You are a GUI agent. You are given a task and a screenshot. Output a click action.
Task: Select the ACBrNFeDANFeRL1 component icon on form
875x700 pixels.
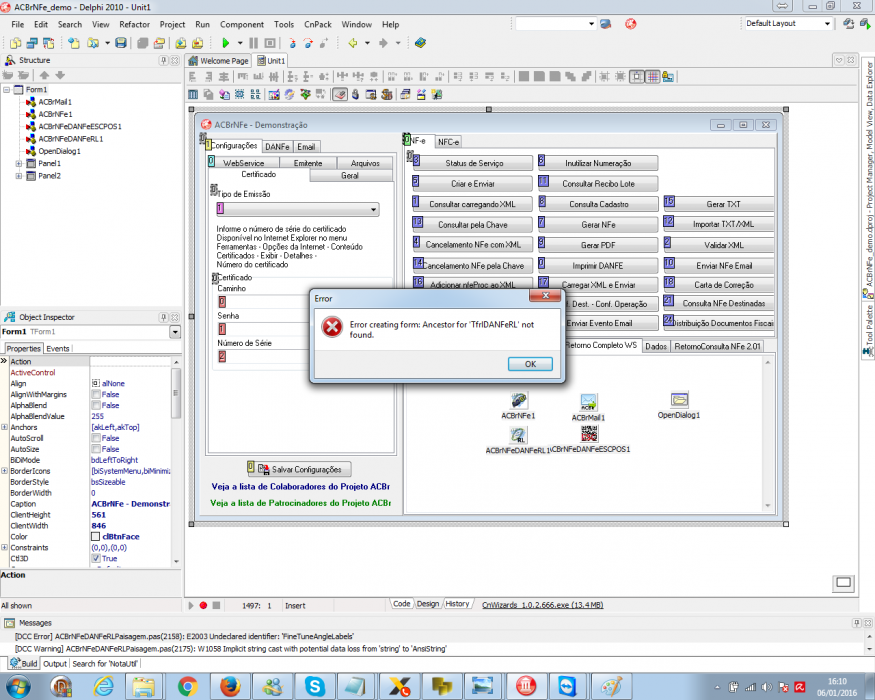518,435
